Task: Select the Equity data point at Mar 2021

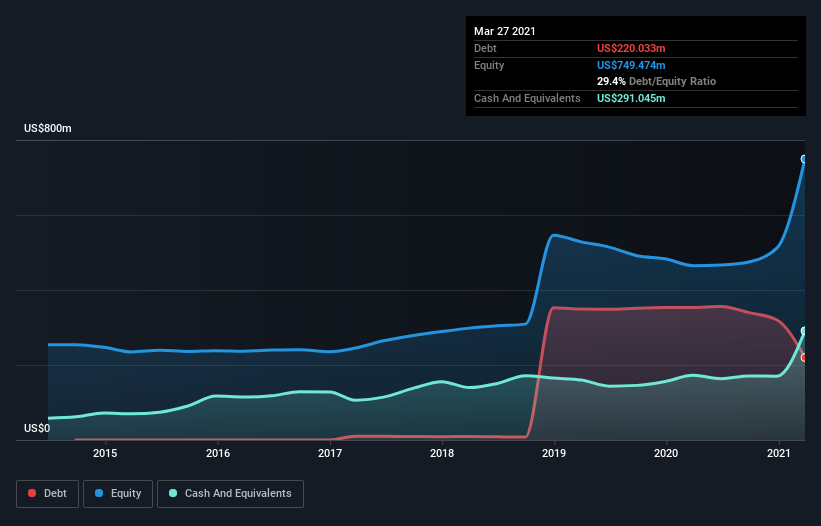Action: (804, 159)
